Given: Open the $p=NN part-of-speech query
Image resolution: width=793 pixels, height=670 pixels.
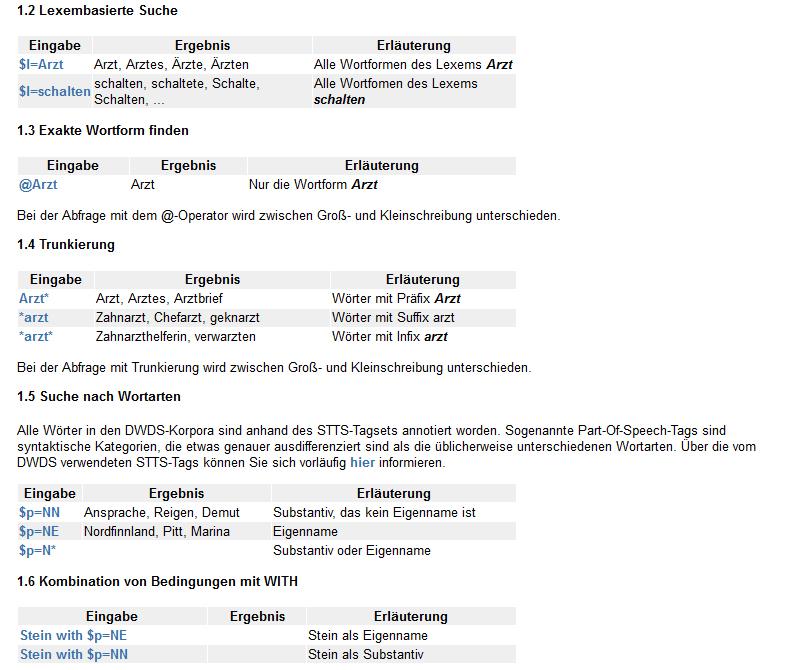Looking at the screenshot, I should coord(39,512).
